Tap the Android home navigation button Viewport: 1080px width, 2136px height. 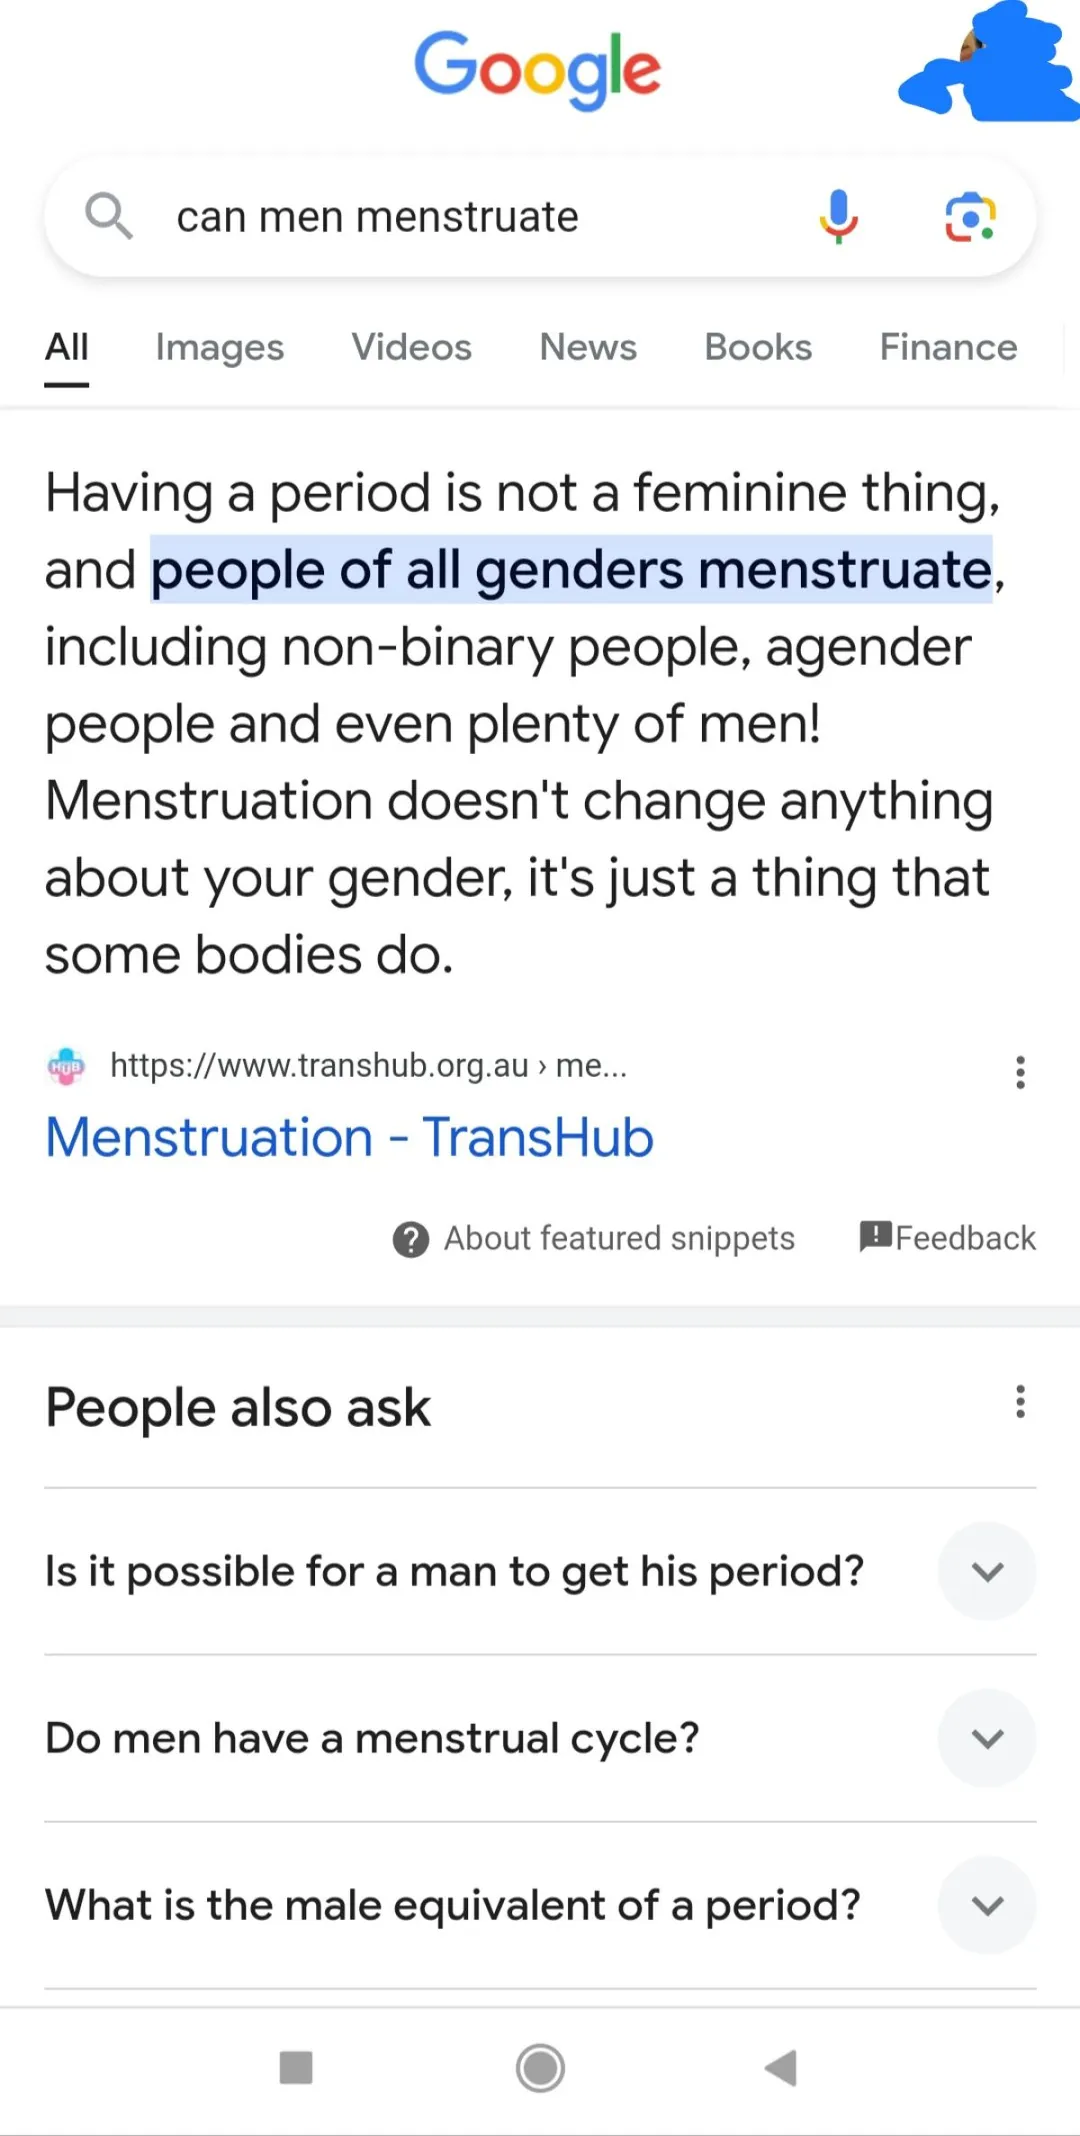539,2068
